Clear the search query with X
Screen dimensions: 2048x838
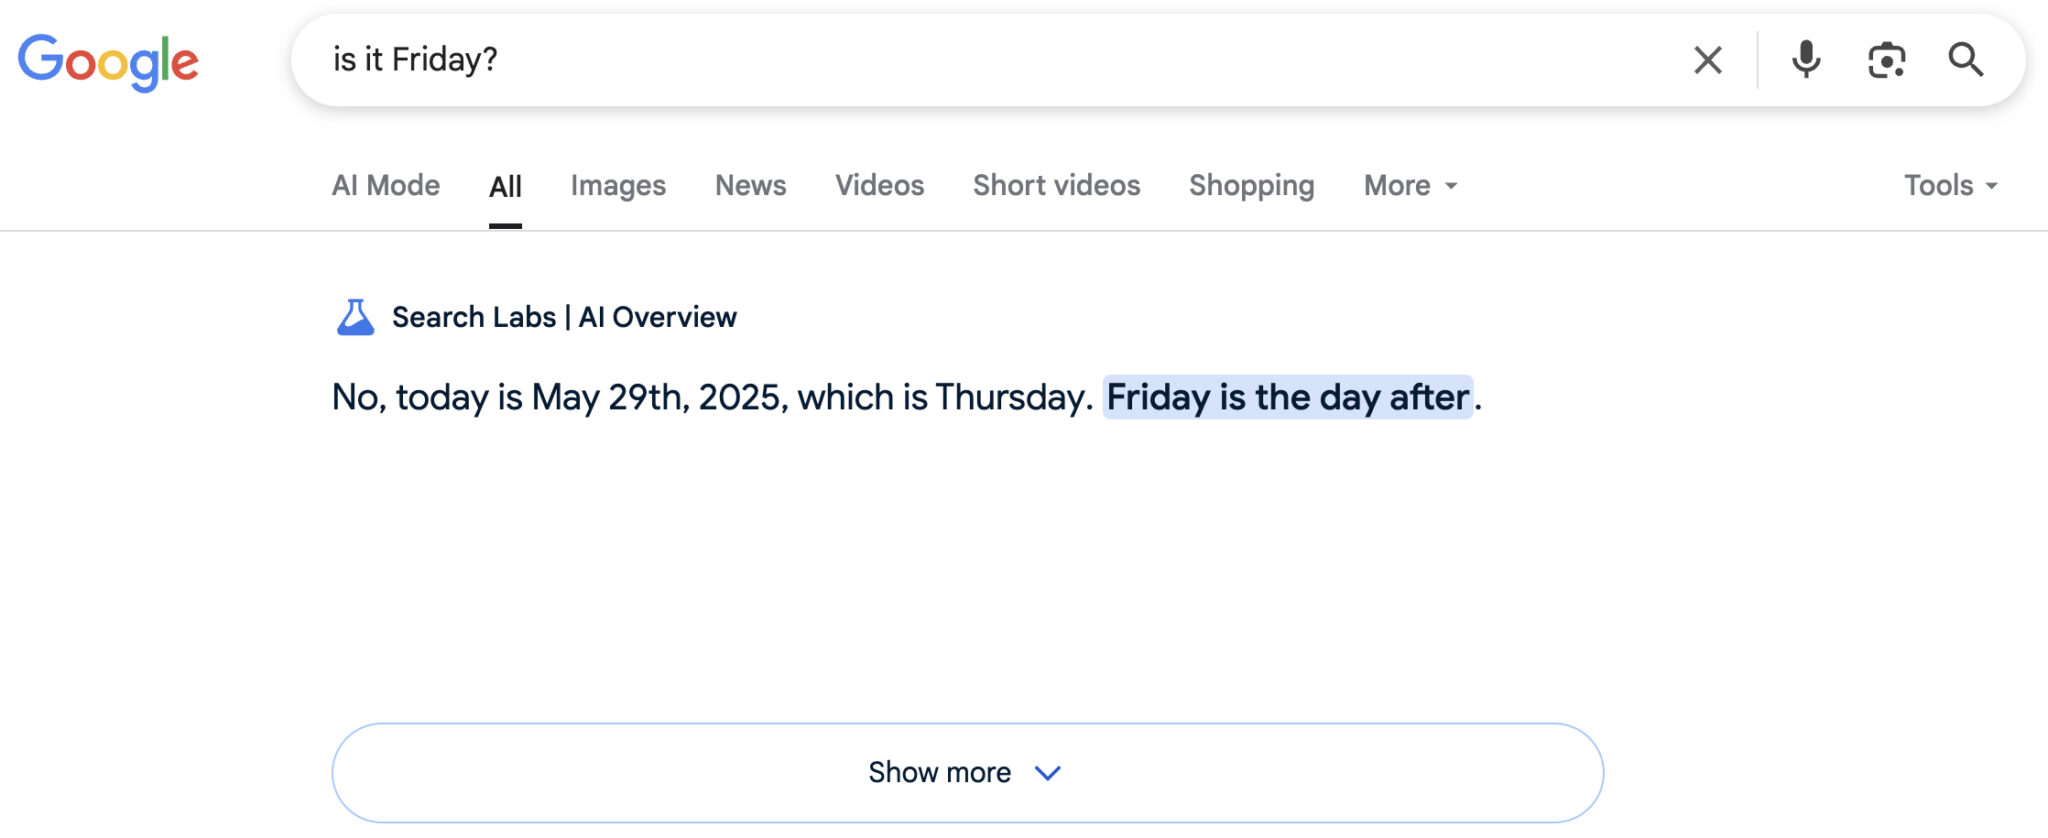pyautogui.click(x=1708, y=60)
